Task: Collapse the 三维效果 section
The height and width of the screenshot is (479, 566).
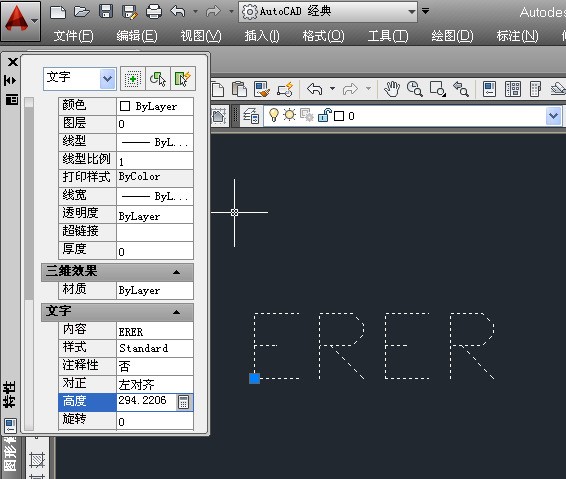Action: click(x=177, y=272)
